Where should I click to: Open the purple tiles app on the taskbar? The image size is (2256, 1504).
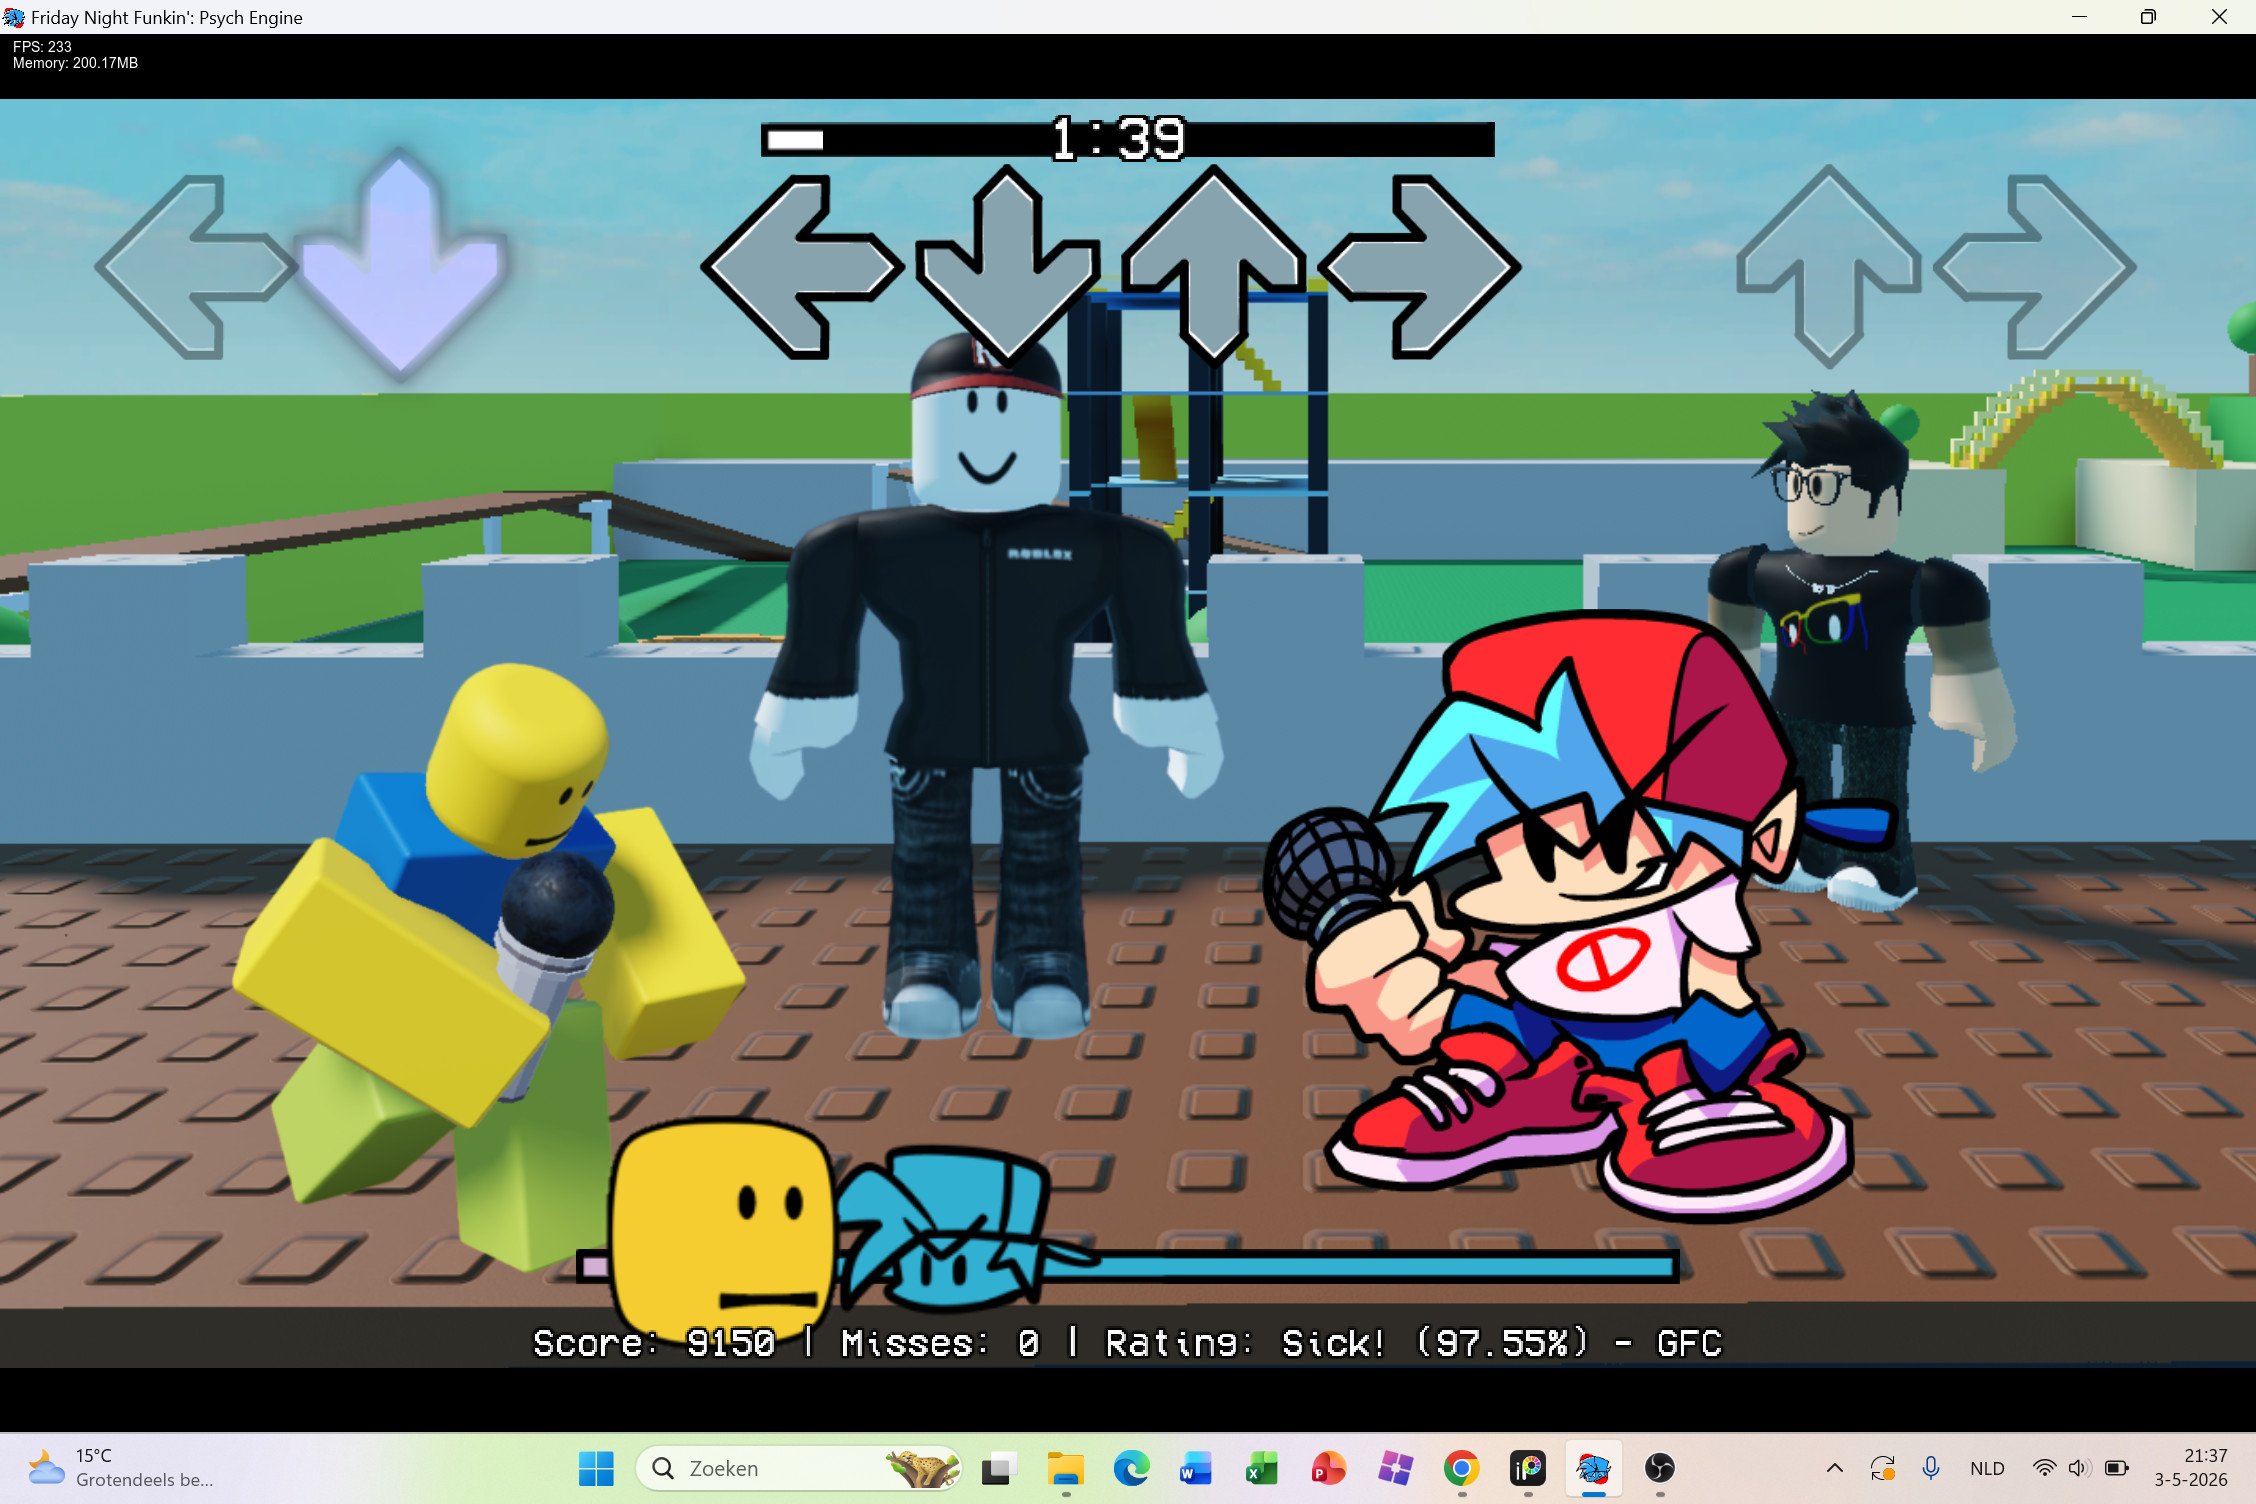point(1395,1468)
